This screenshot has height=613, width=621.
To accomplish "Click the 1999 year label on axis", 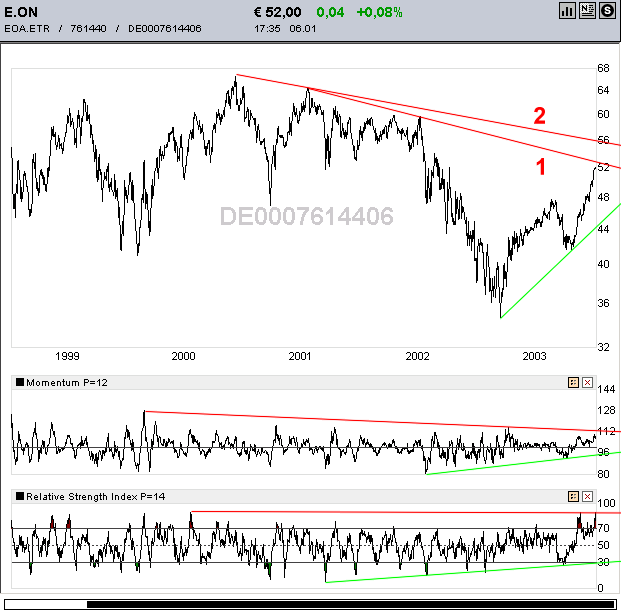I will (x=67, y=356).
